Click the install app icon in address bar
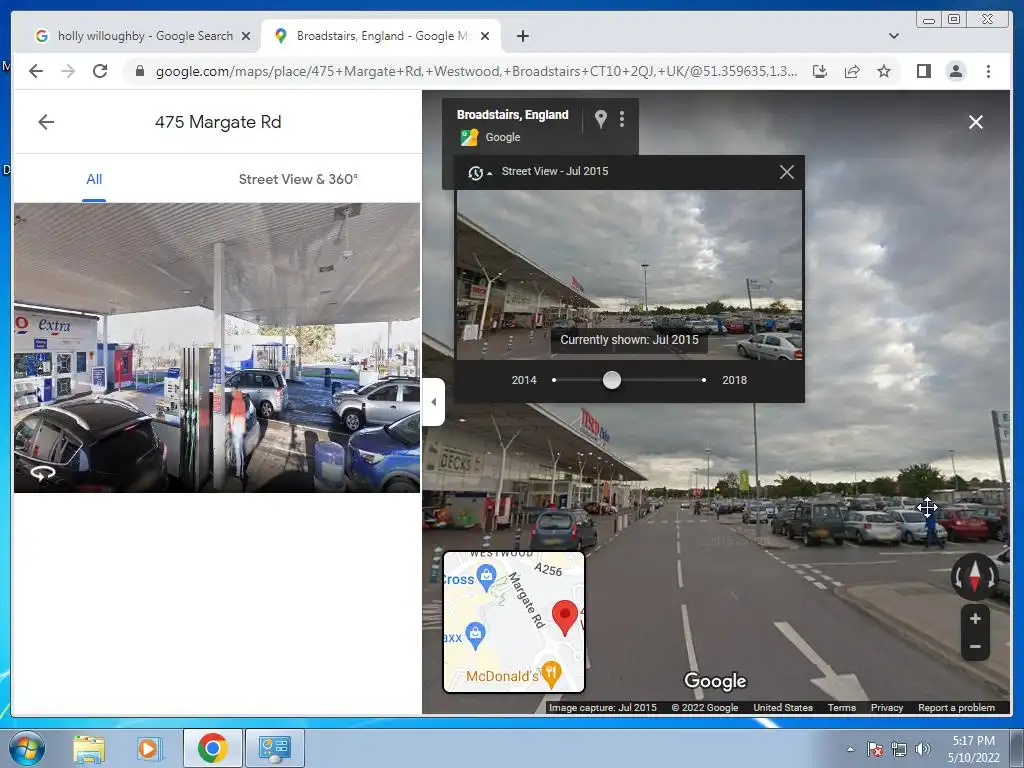The image size is (1024, 768). coord(820,71)
